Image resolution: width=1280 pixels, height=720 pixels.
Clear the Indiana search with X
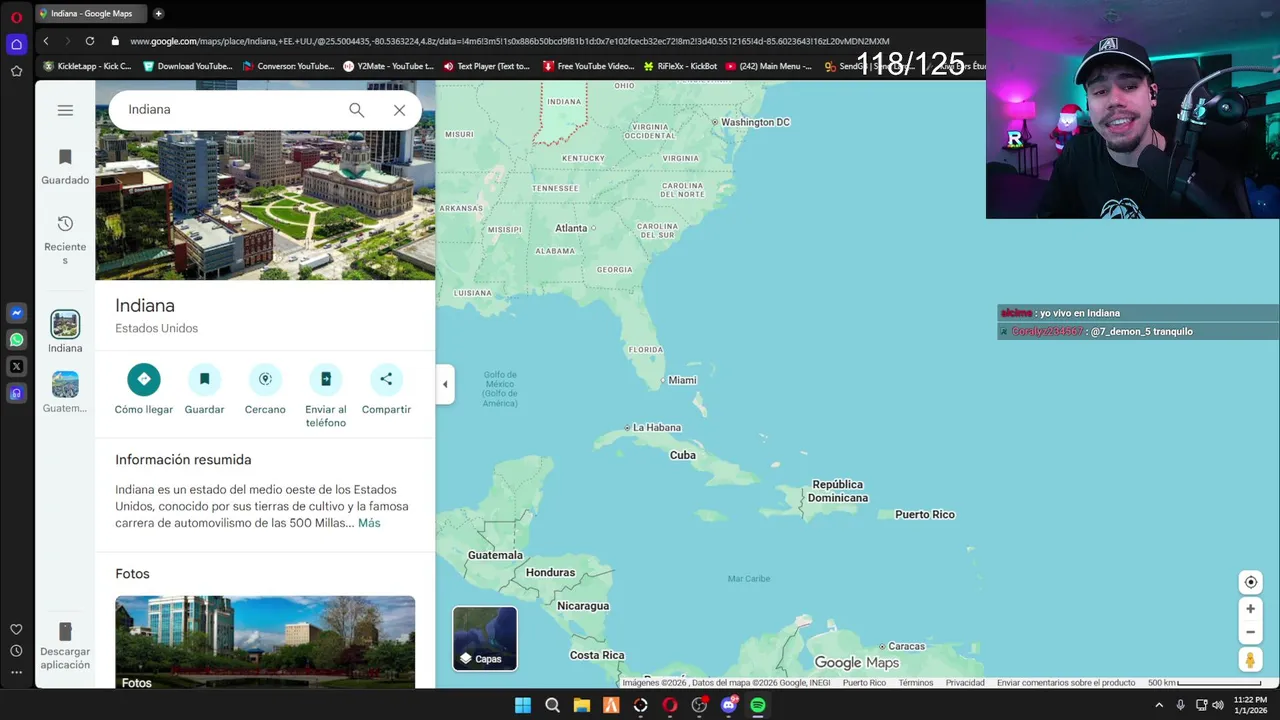(399, 110)
